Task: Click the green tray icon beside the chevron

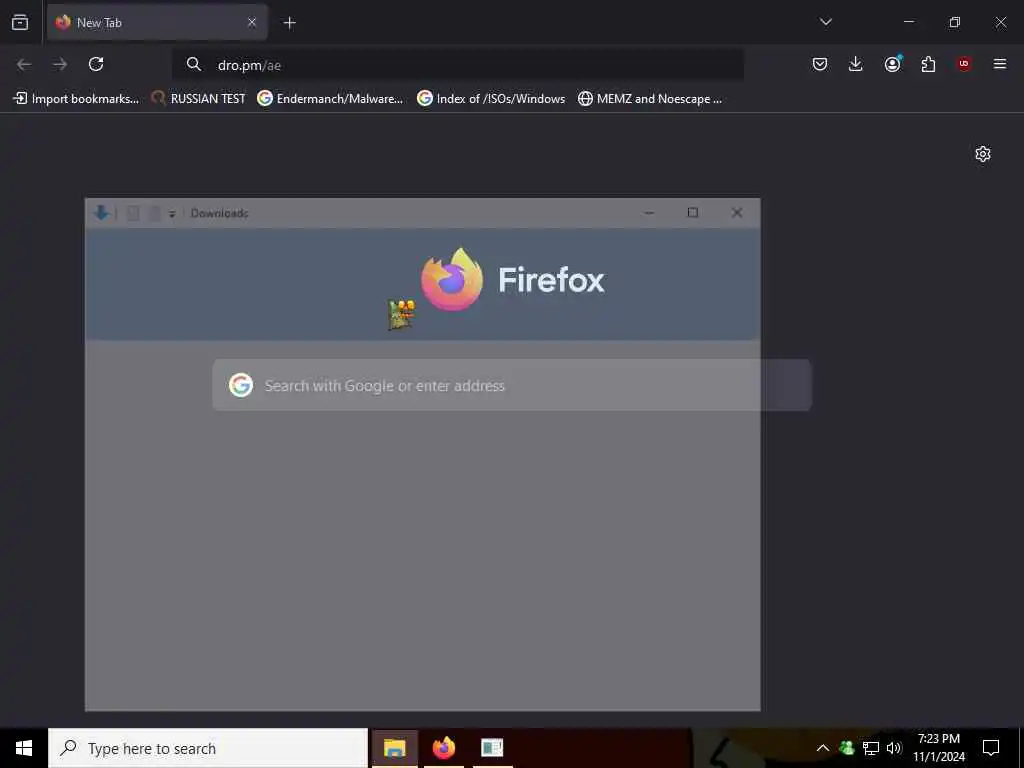Action: (x=847, y=748)
